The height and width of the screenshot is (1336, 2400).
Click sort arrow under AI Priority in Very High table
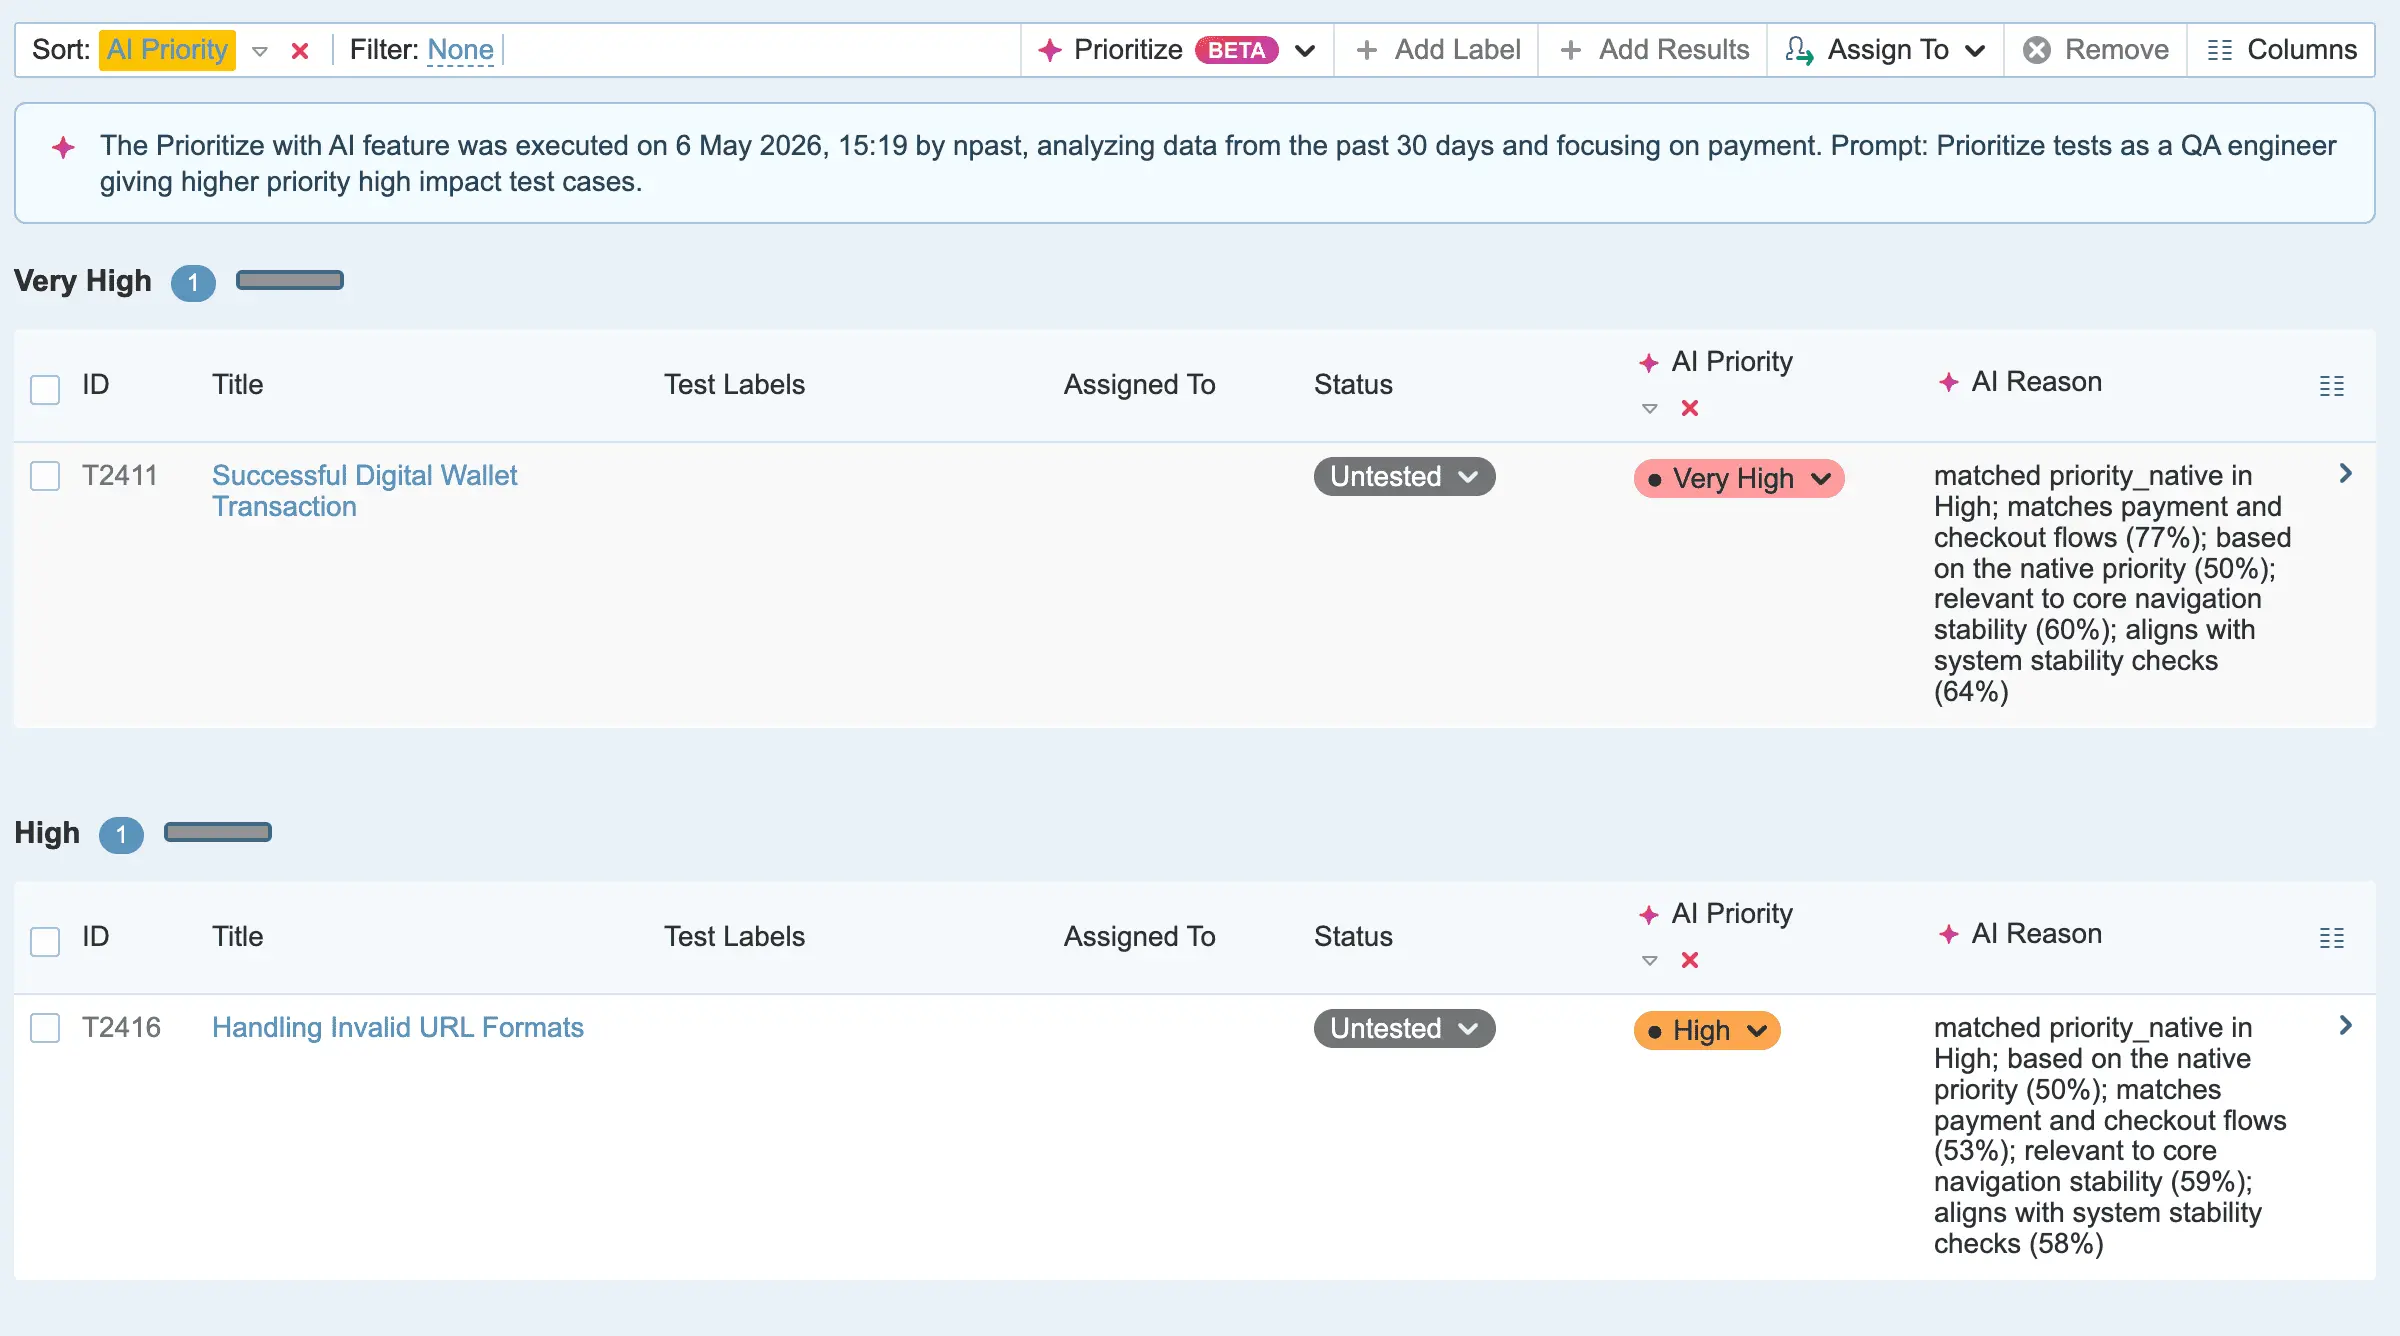click(1650, 408)
